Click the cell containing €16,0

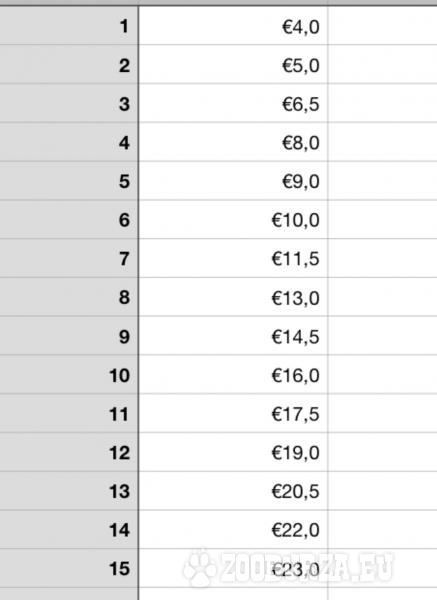233,375
